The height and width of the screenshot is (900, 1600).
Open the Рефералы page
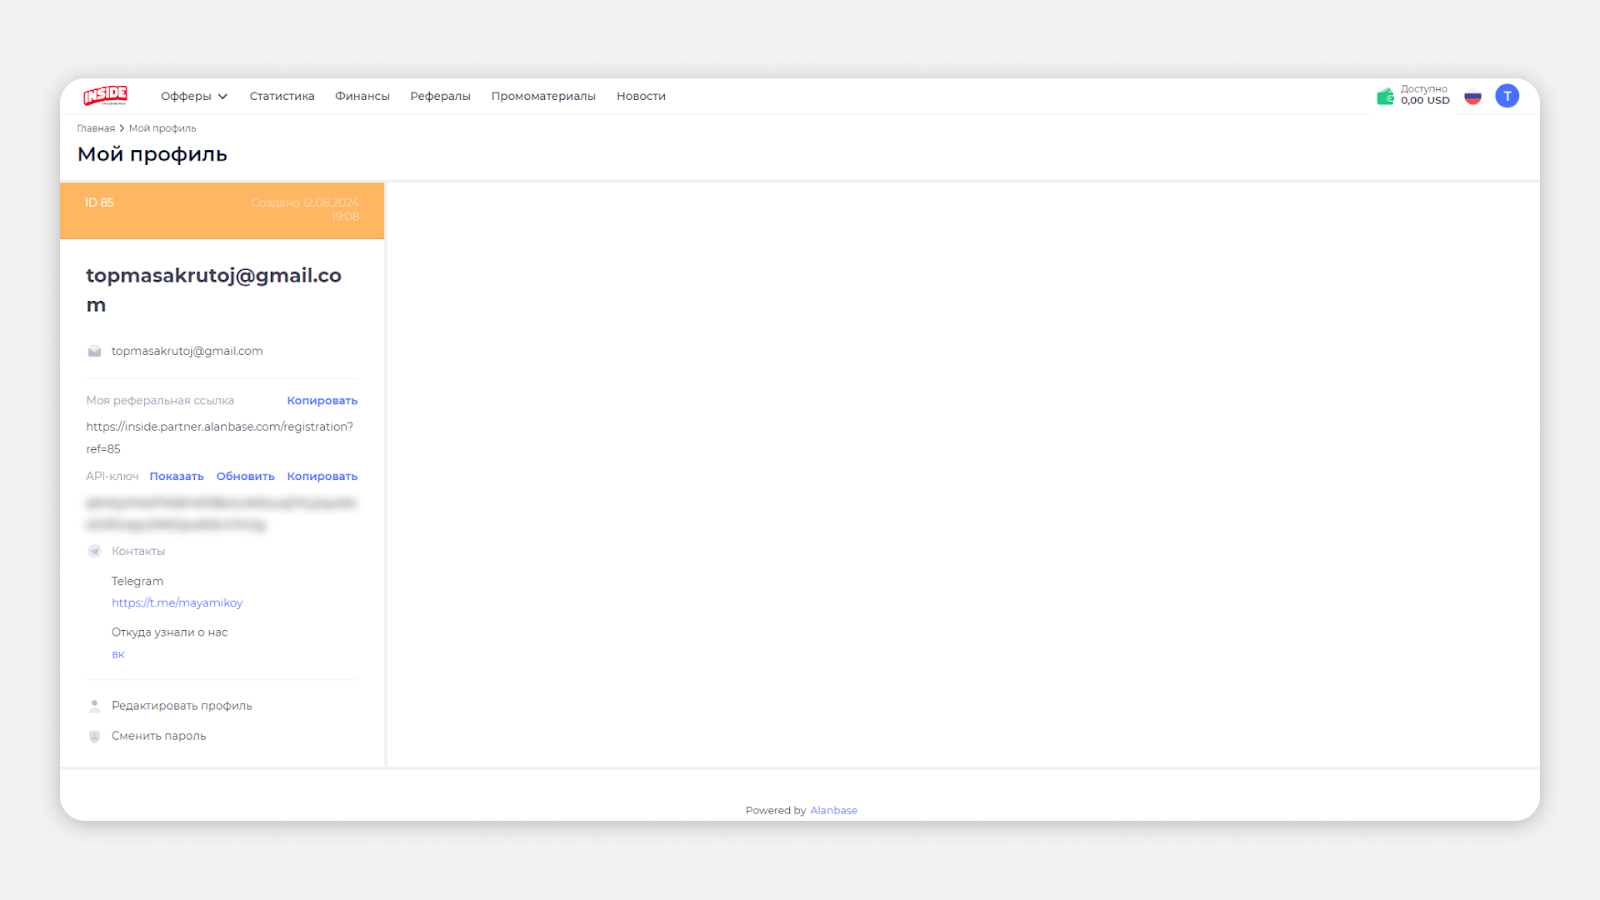click(440, 96)
